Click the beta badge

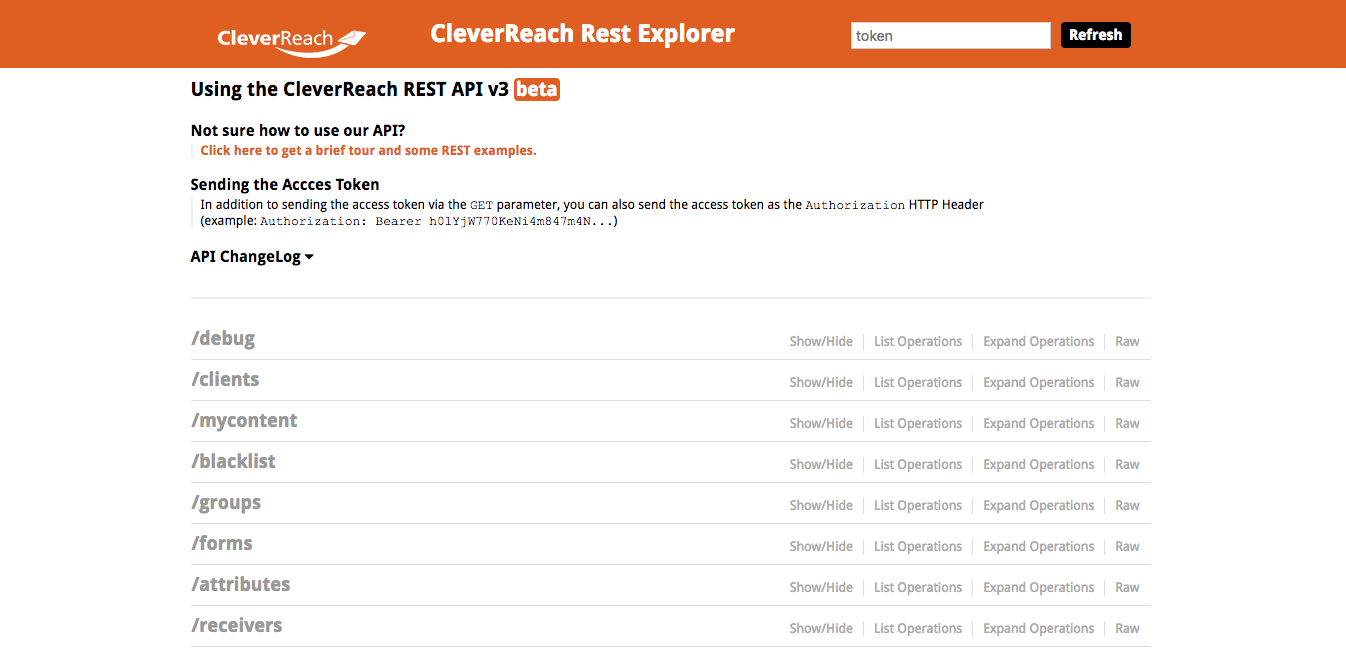click(537, 89)
